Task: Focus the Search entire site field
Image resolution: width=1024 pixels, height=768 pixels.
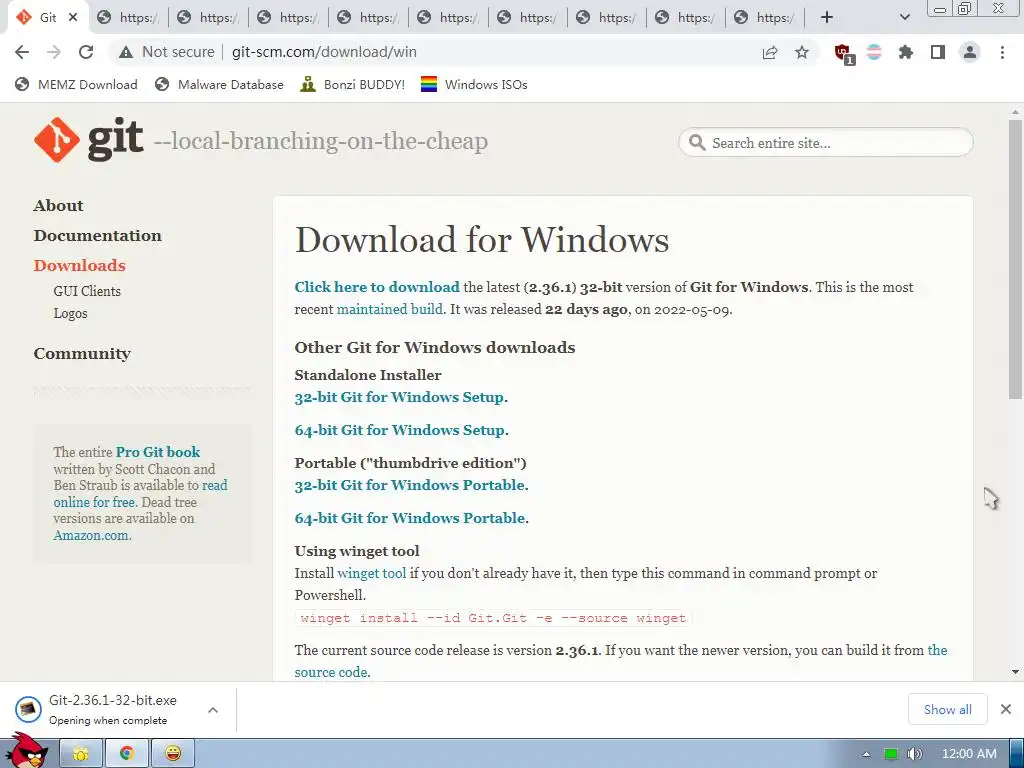Action: [x=826, y=142]
